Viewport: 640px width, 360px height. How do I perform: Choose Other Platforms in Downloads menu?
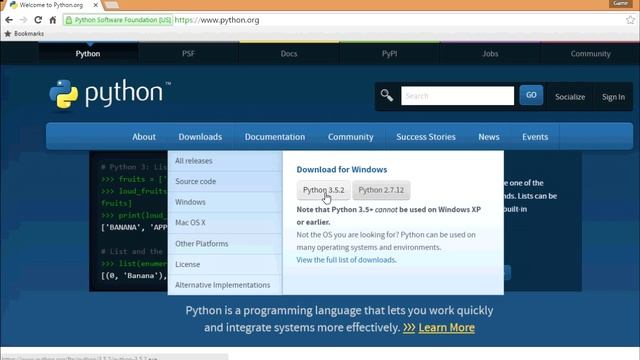point(225,244)
